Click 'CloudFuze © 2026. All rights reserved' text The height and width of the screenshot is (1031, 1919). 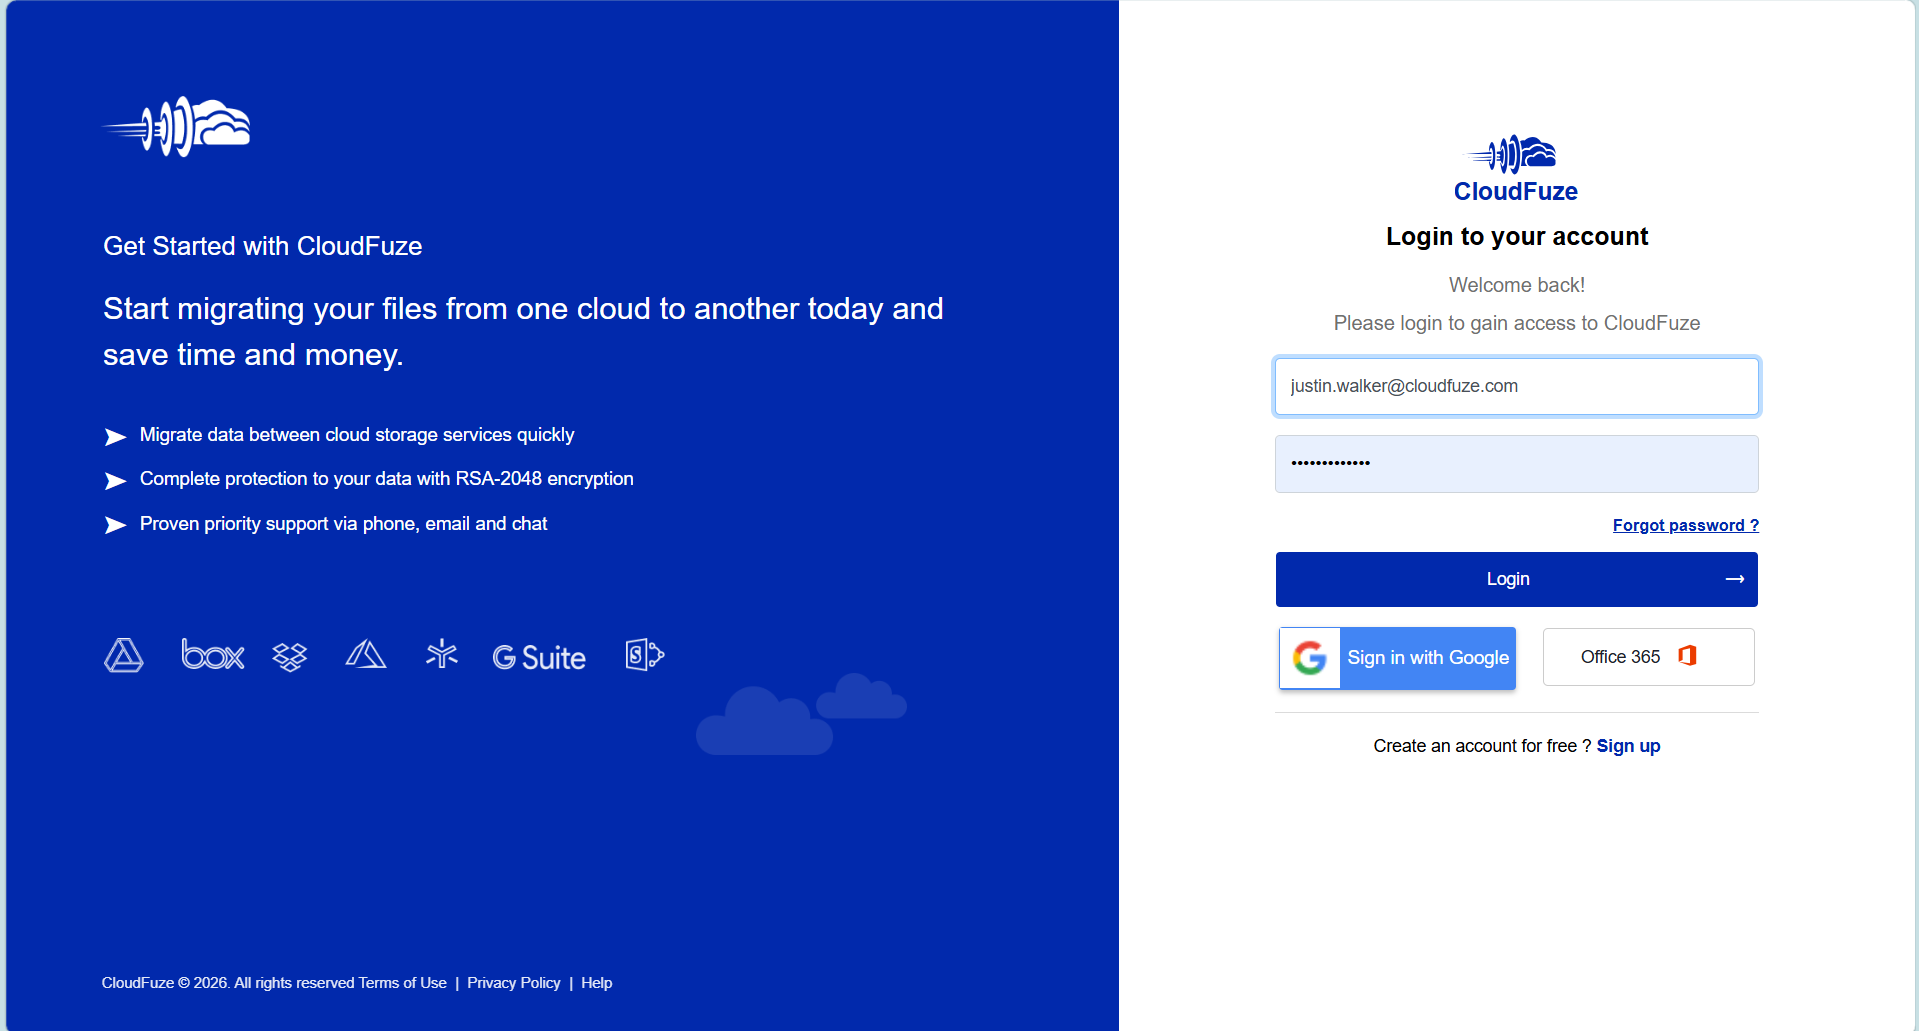tap(228, 983)
